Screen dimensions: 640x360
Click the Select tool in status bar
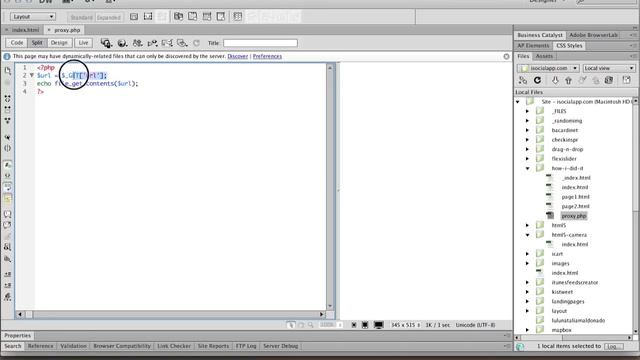coord(291,325)
